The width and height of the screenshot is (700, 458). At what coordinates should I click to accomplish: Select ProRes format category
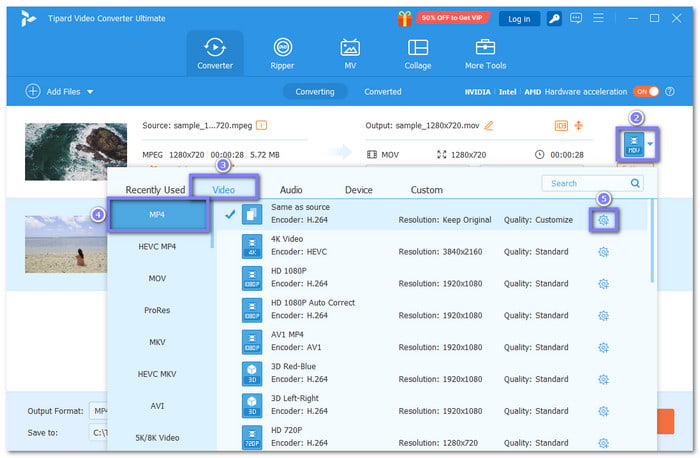click(157, 310)
